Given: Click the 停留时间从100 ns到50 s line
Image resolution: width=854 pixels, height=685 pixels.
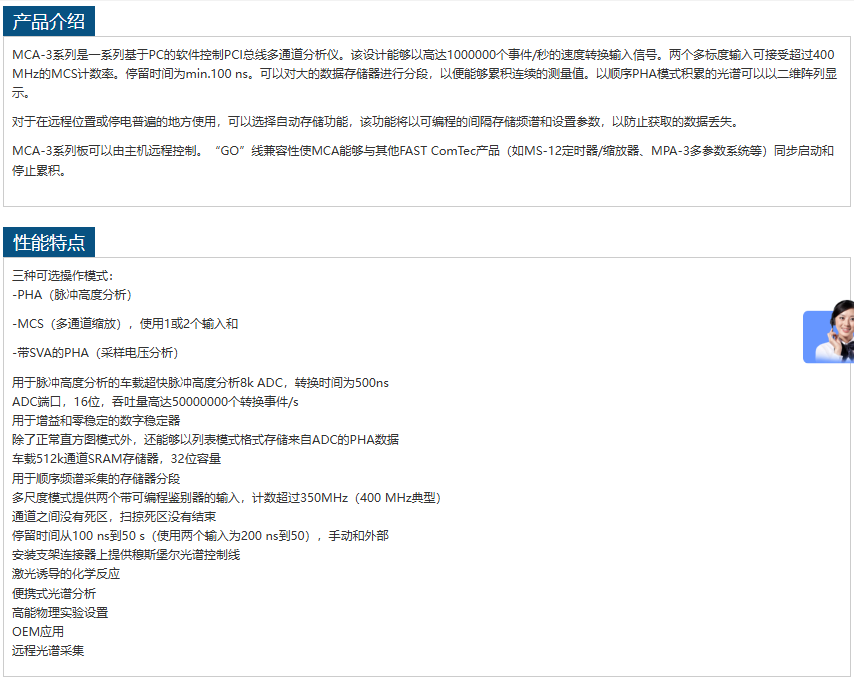Looking at the screenshot, I should (200, 536).
